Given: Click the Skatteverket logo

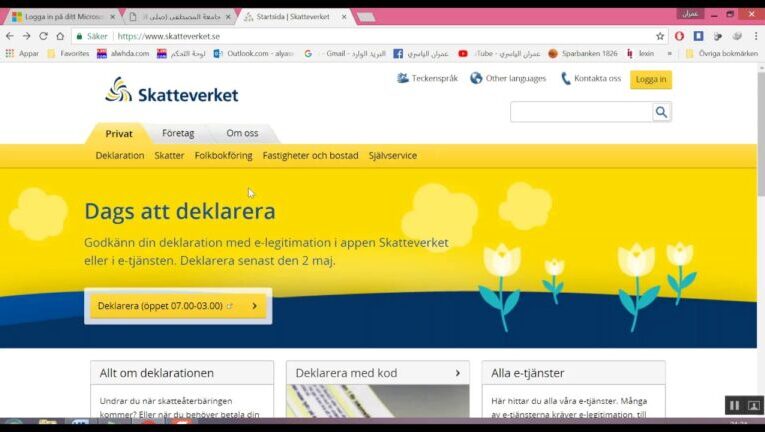Looking at the screenshot, I should [172, 91].
